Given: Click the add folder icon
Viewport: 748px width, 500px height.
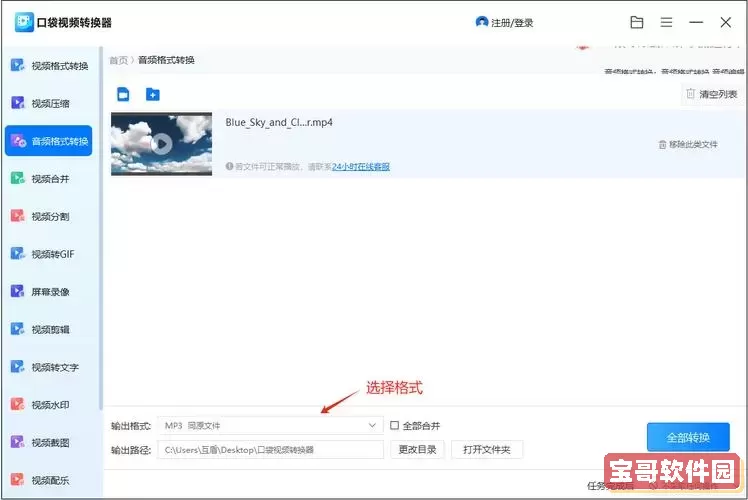Looking at the screenshot, I should [153, 94].
